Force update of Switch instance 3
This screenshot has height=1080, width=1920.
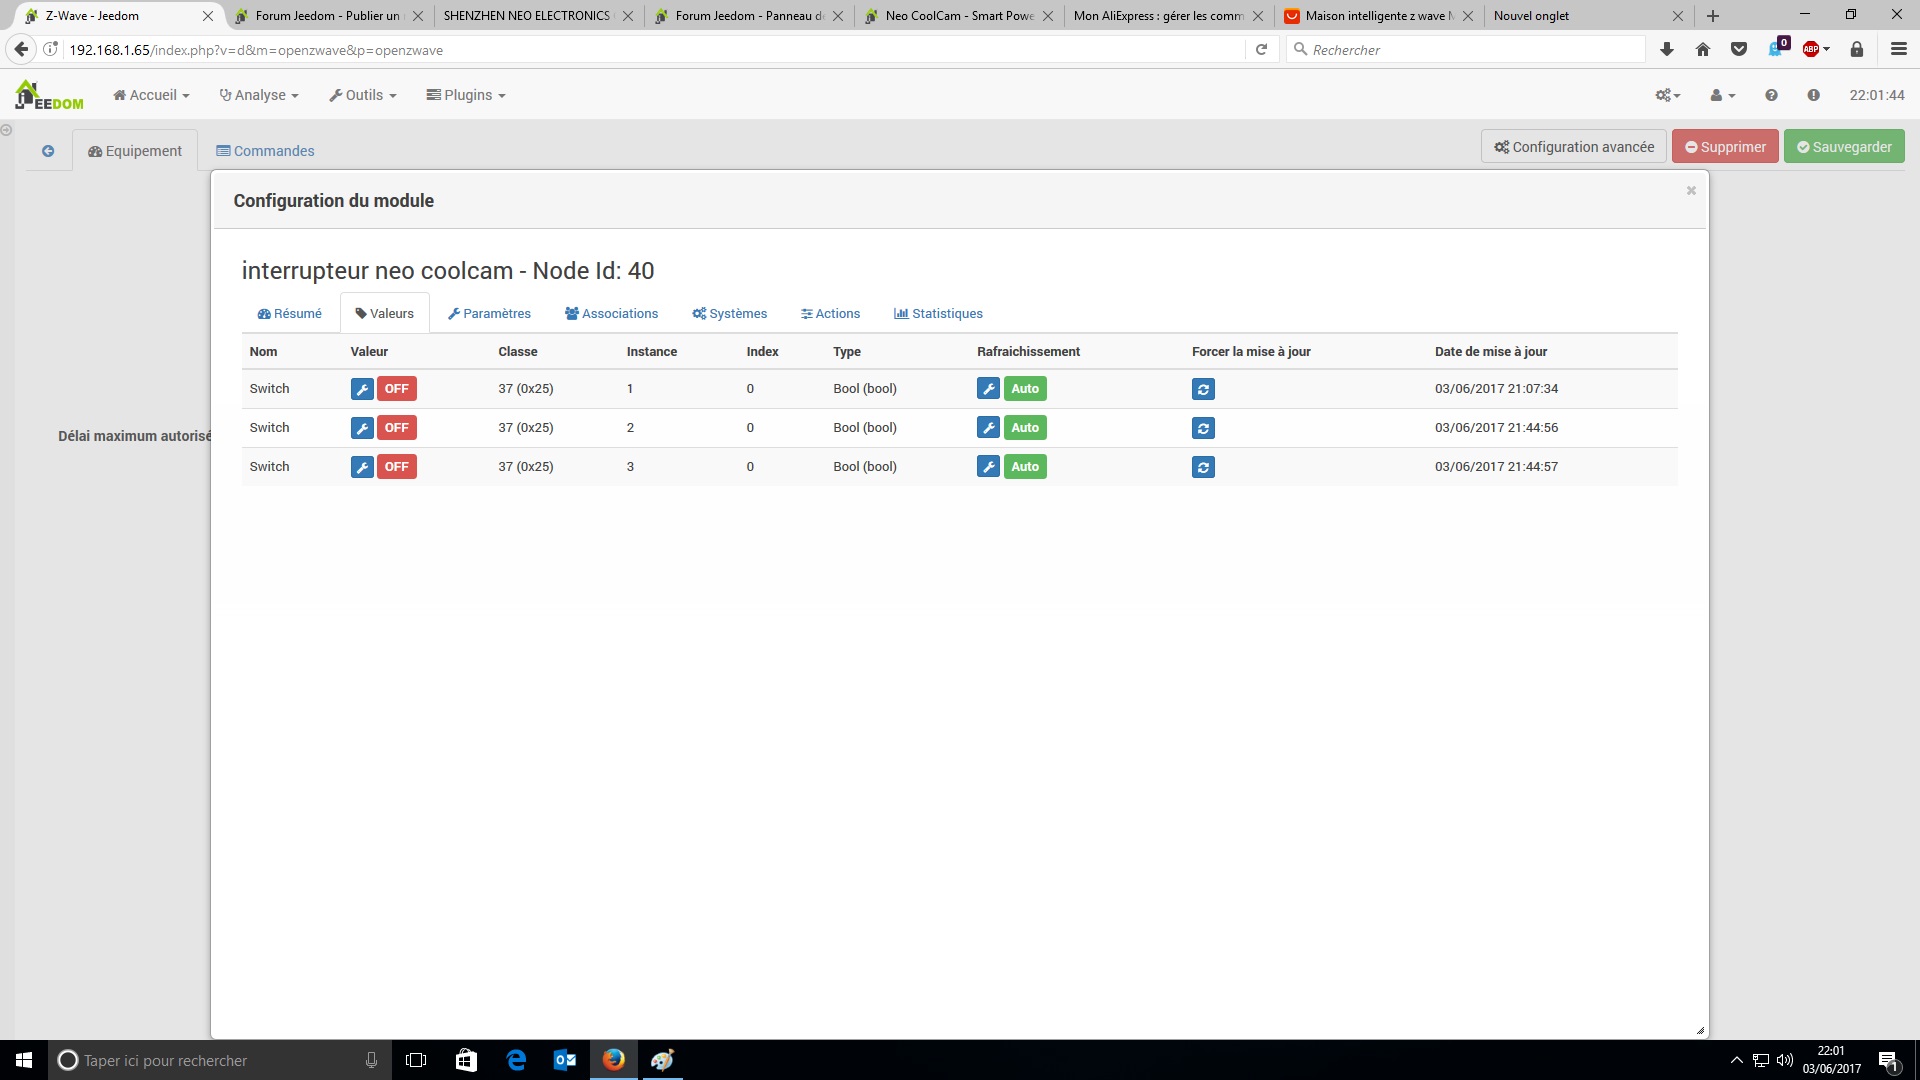coord(1203,467)
